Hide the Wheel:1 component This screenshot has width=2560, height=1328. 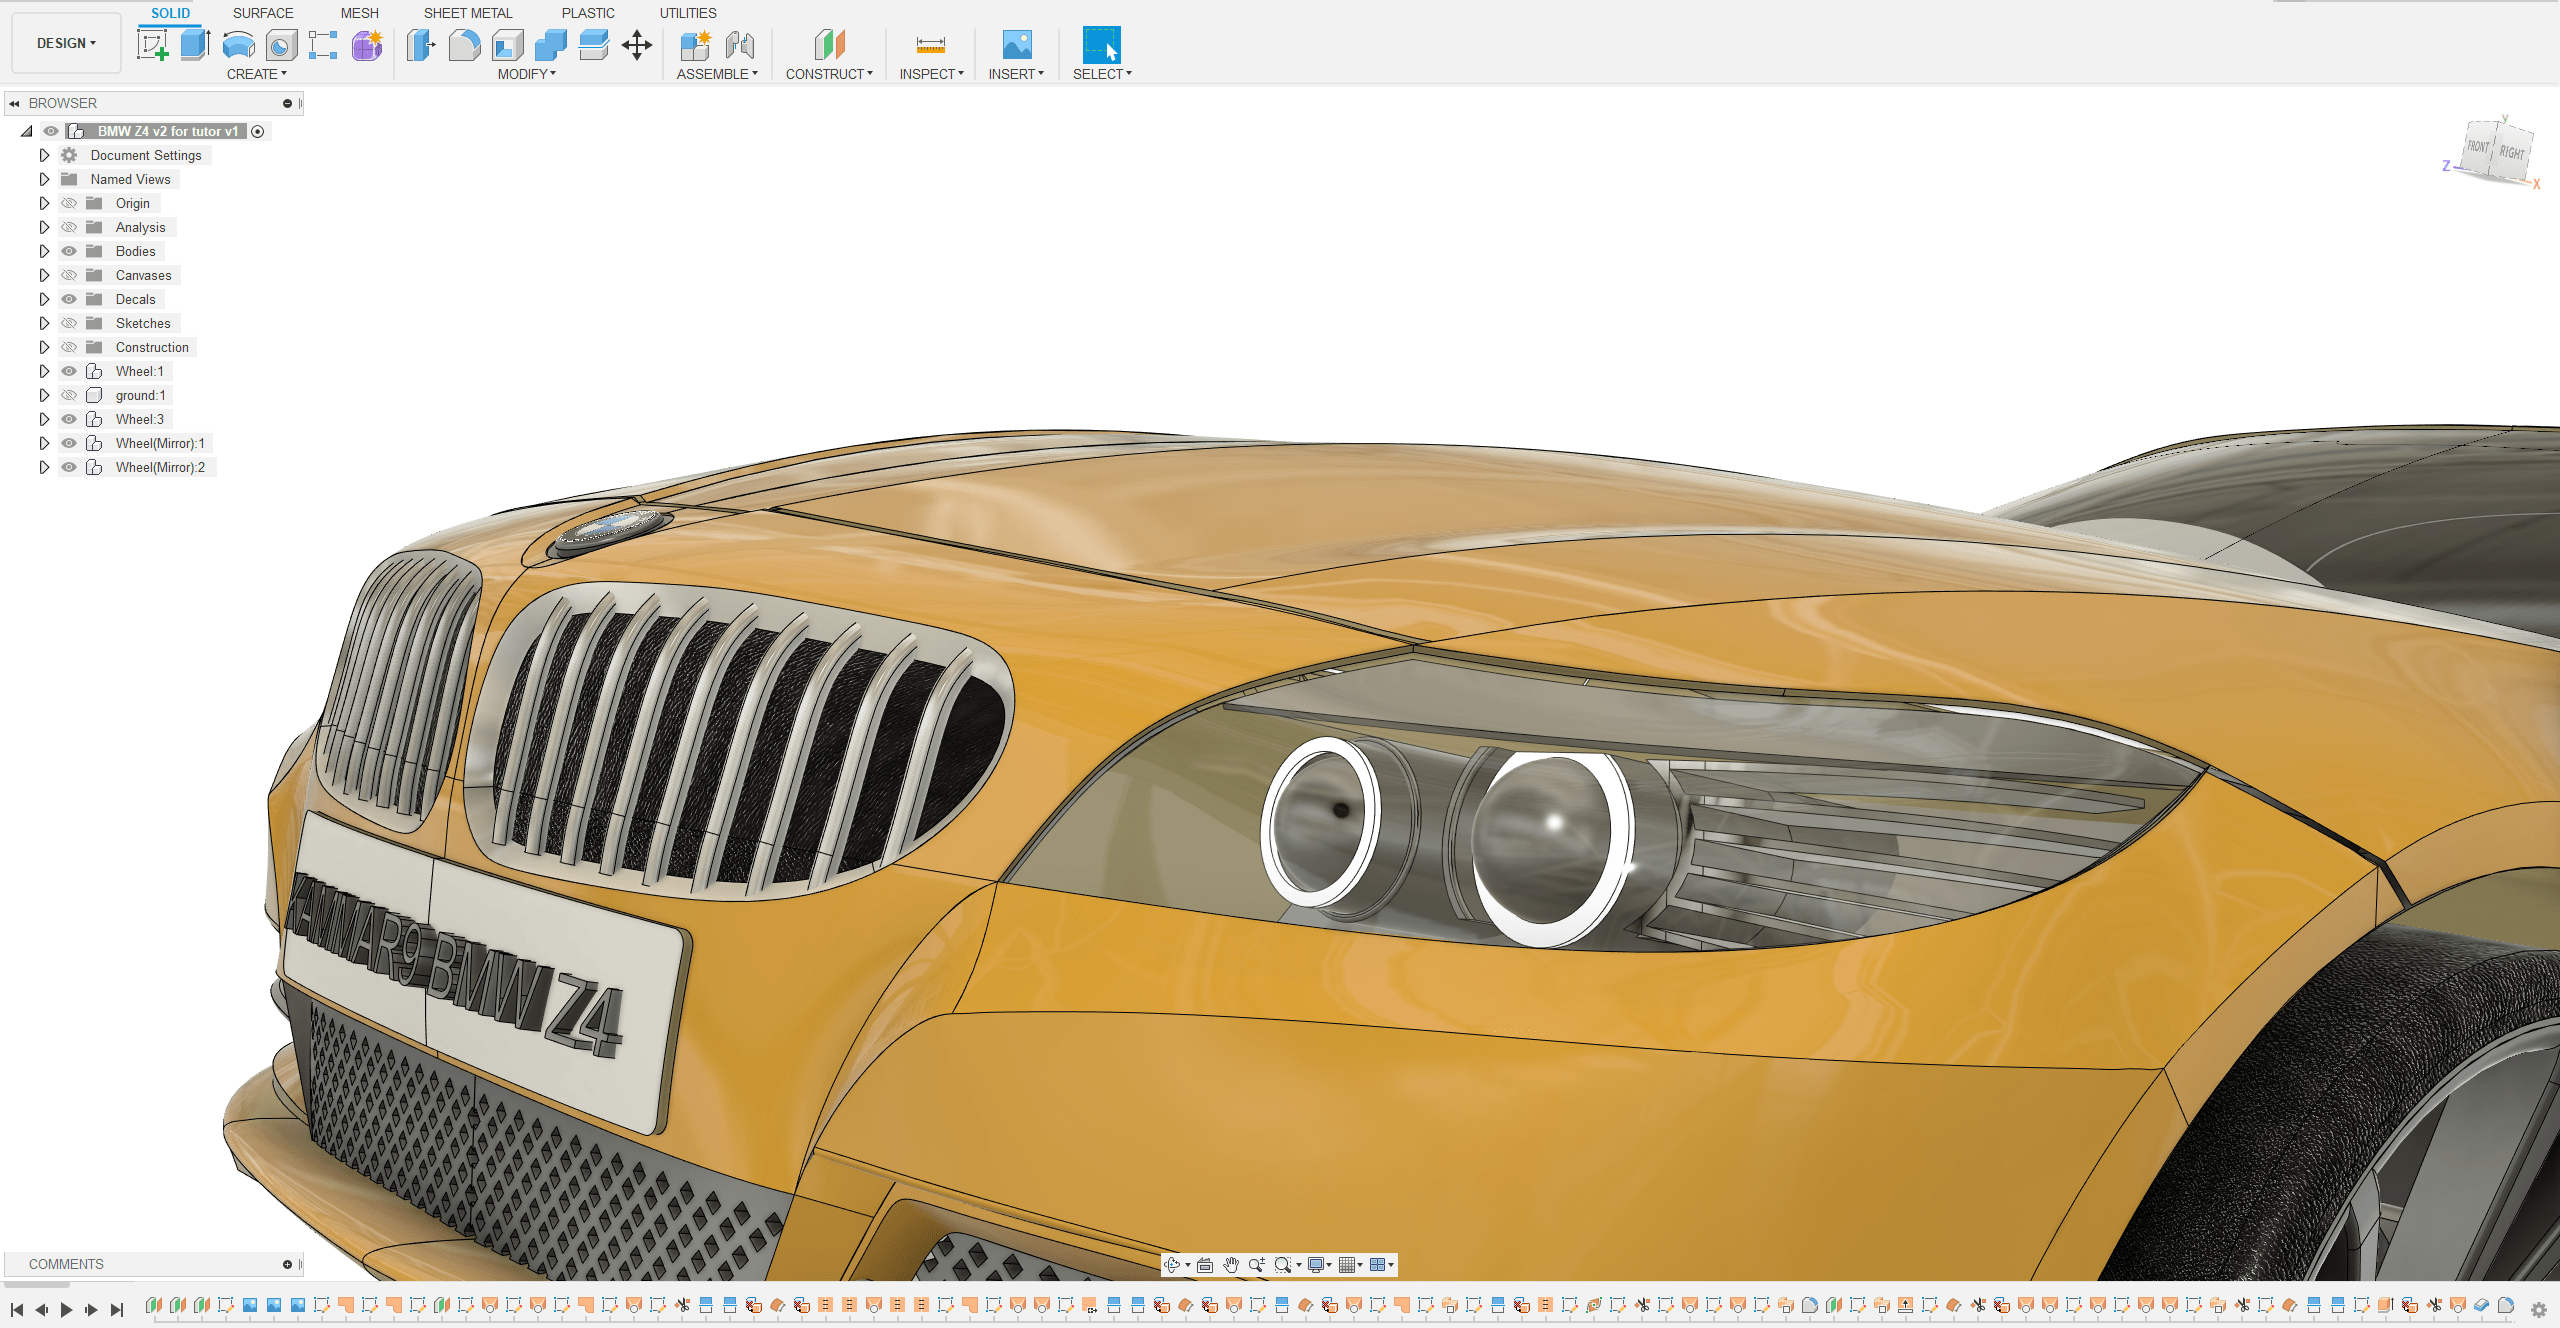pyautogui.click(x=69, y=371)
